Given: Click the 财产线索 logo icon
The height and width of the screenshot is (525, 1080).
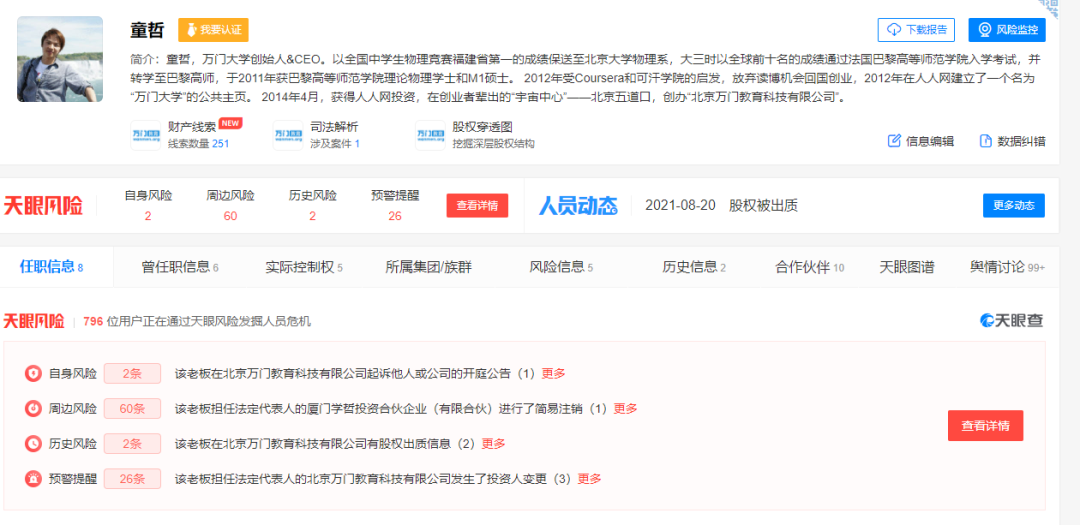Looking at the screenshot, I should coord(145,135).
